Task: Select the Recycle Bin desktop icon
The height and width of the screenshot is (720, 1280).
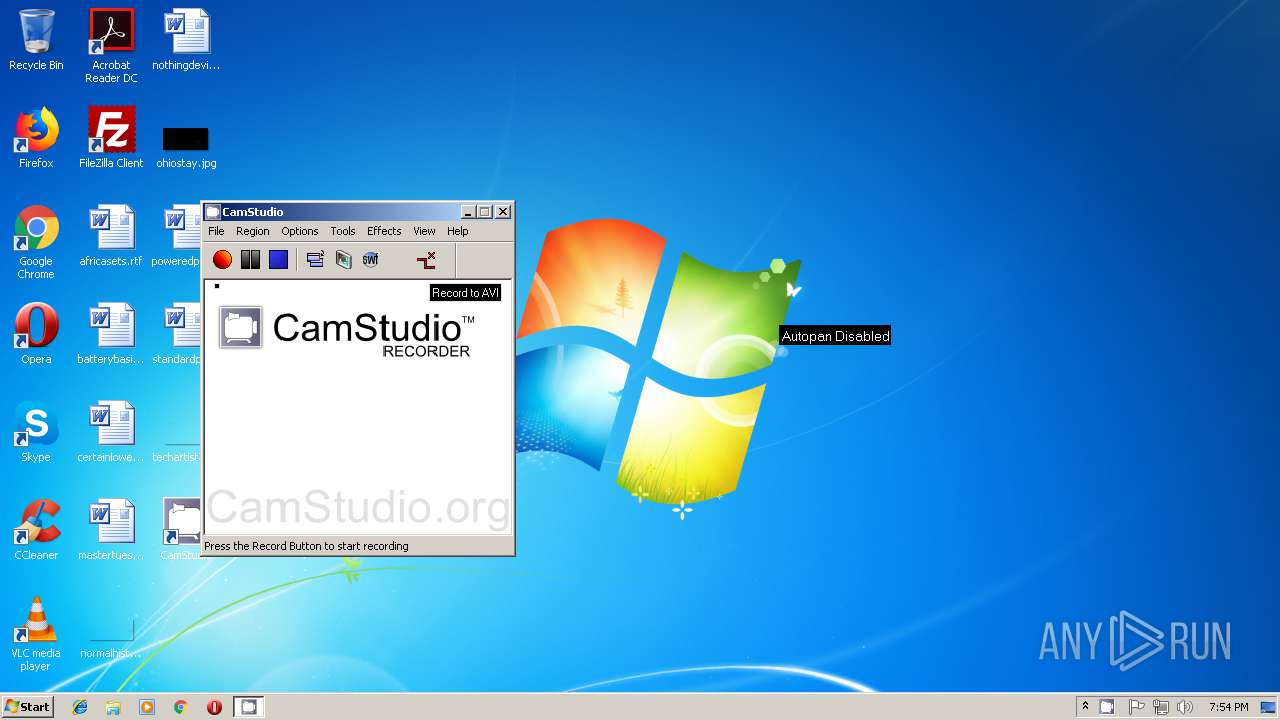Action: (36, 40)
